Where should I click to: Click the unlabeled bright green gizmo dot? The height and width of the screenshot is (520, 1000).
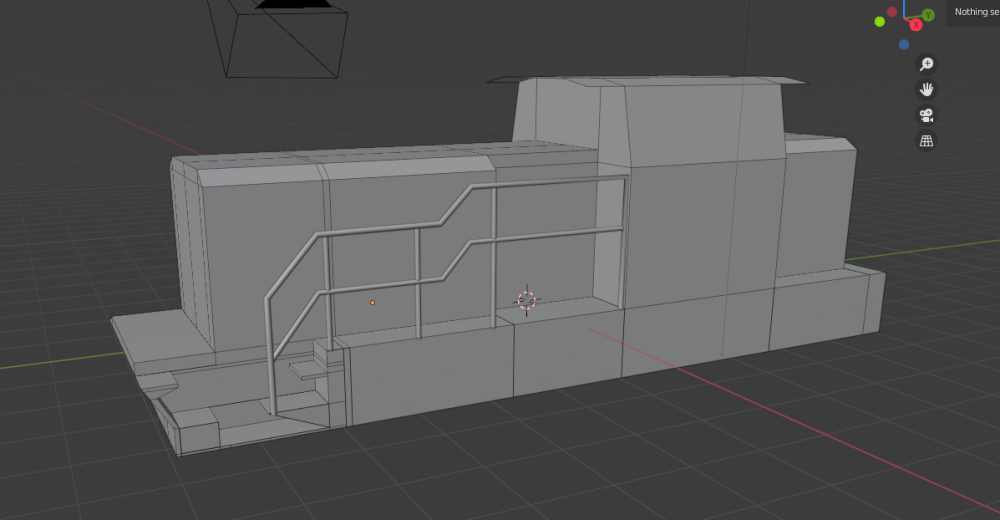880,21
